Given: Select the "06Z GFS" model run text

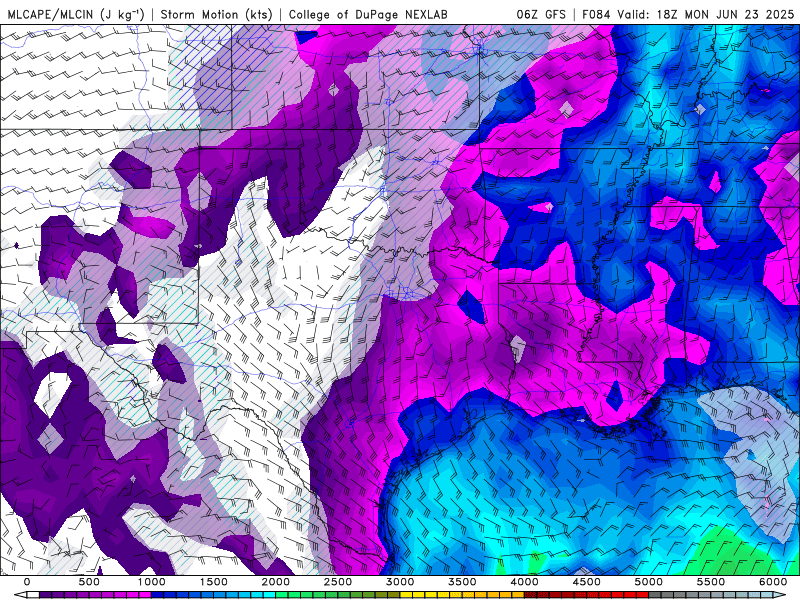Looking at the screenshot, I should tap(541, 14).
